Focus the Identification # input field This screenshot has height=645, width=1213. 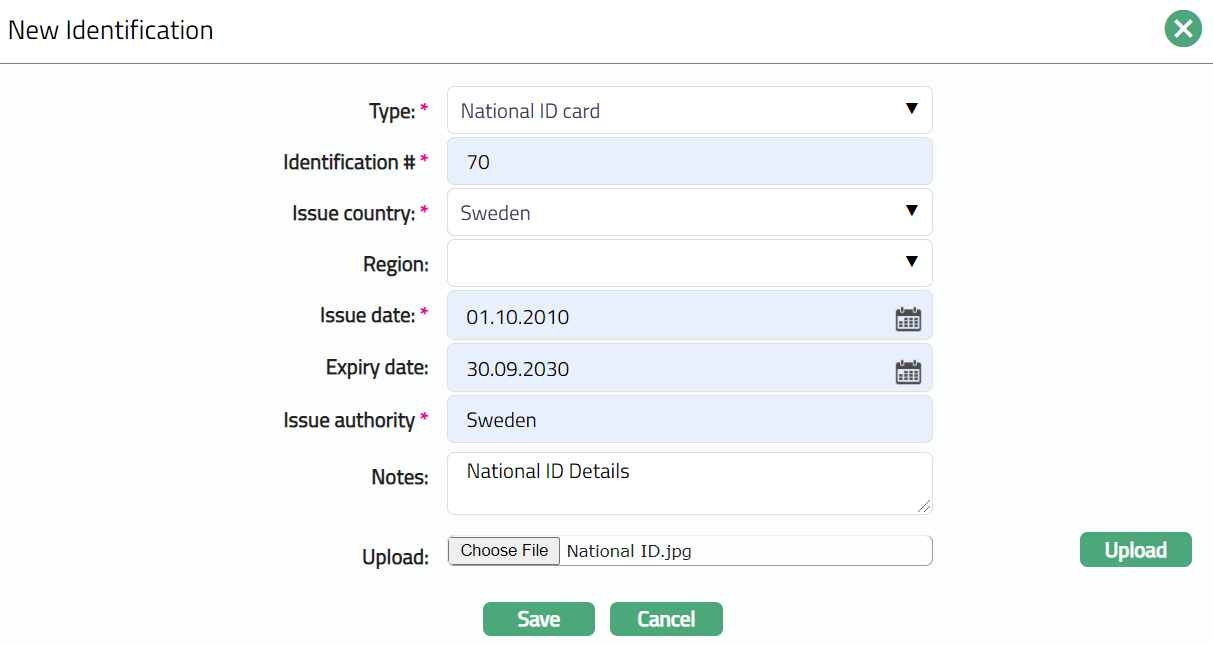click(x=689, y=161)
